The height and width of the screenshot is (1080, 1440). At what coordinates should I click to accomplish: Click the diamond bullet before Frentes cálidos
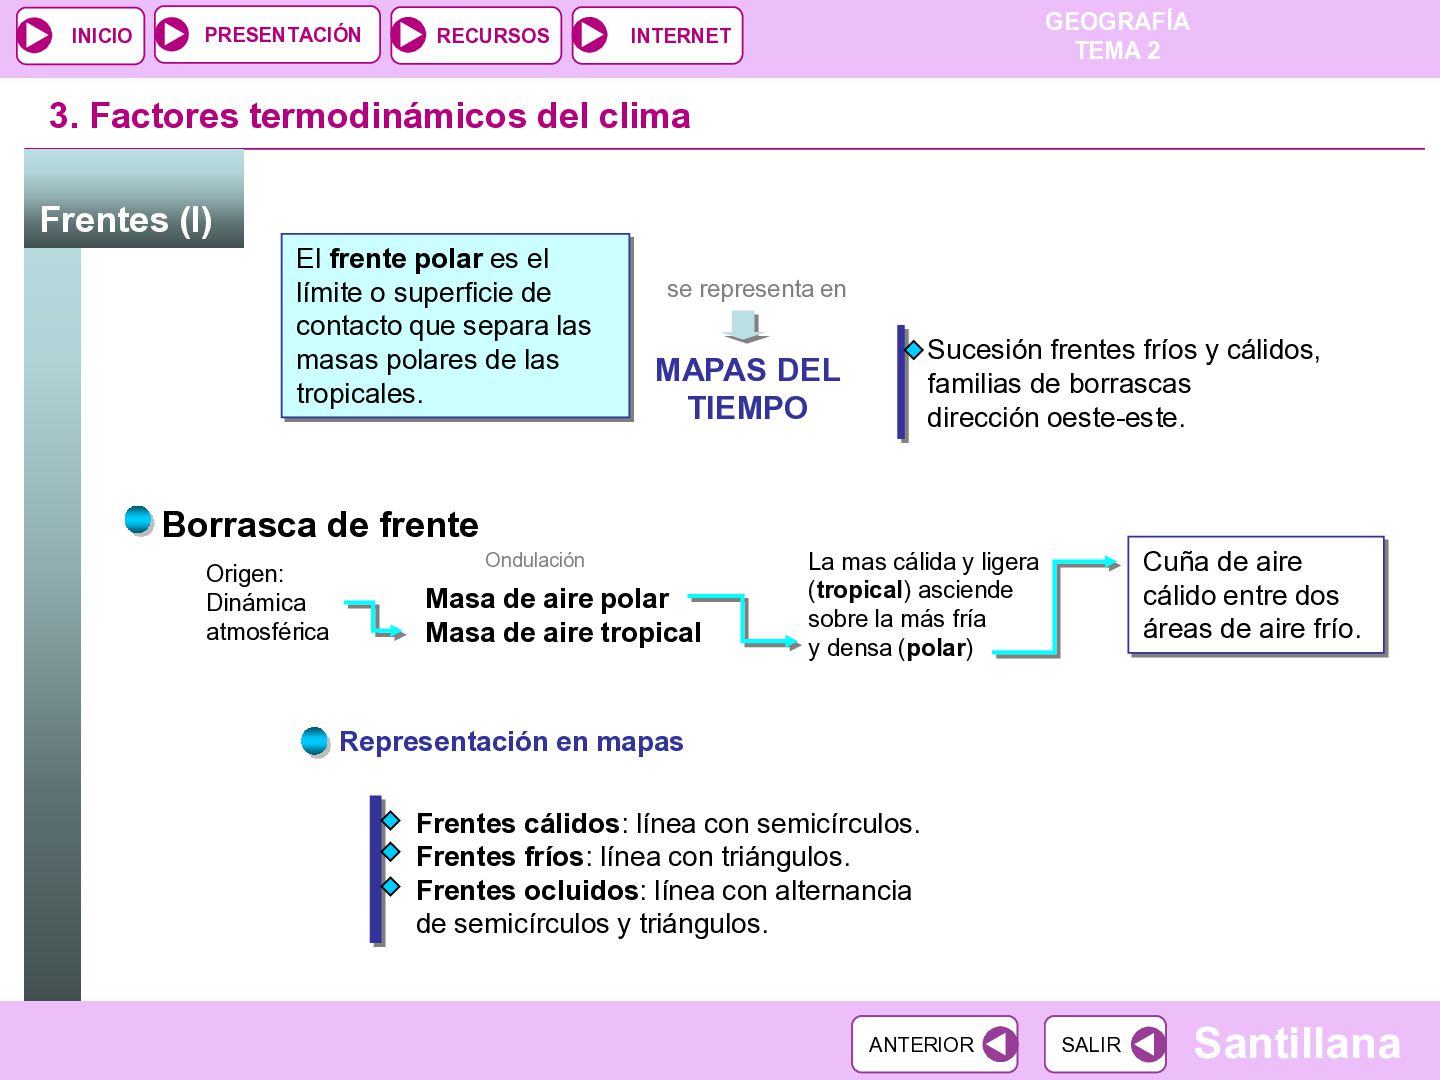391,821
